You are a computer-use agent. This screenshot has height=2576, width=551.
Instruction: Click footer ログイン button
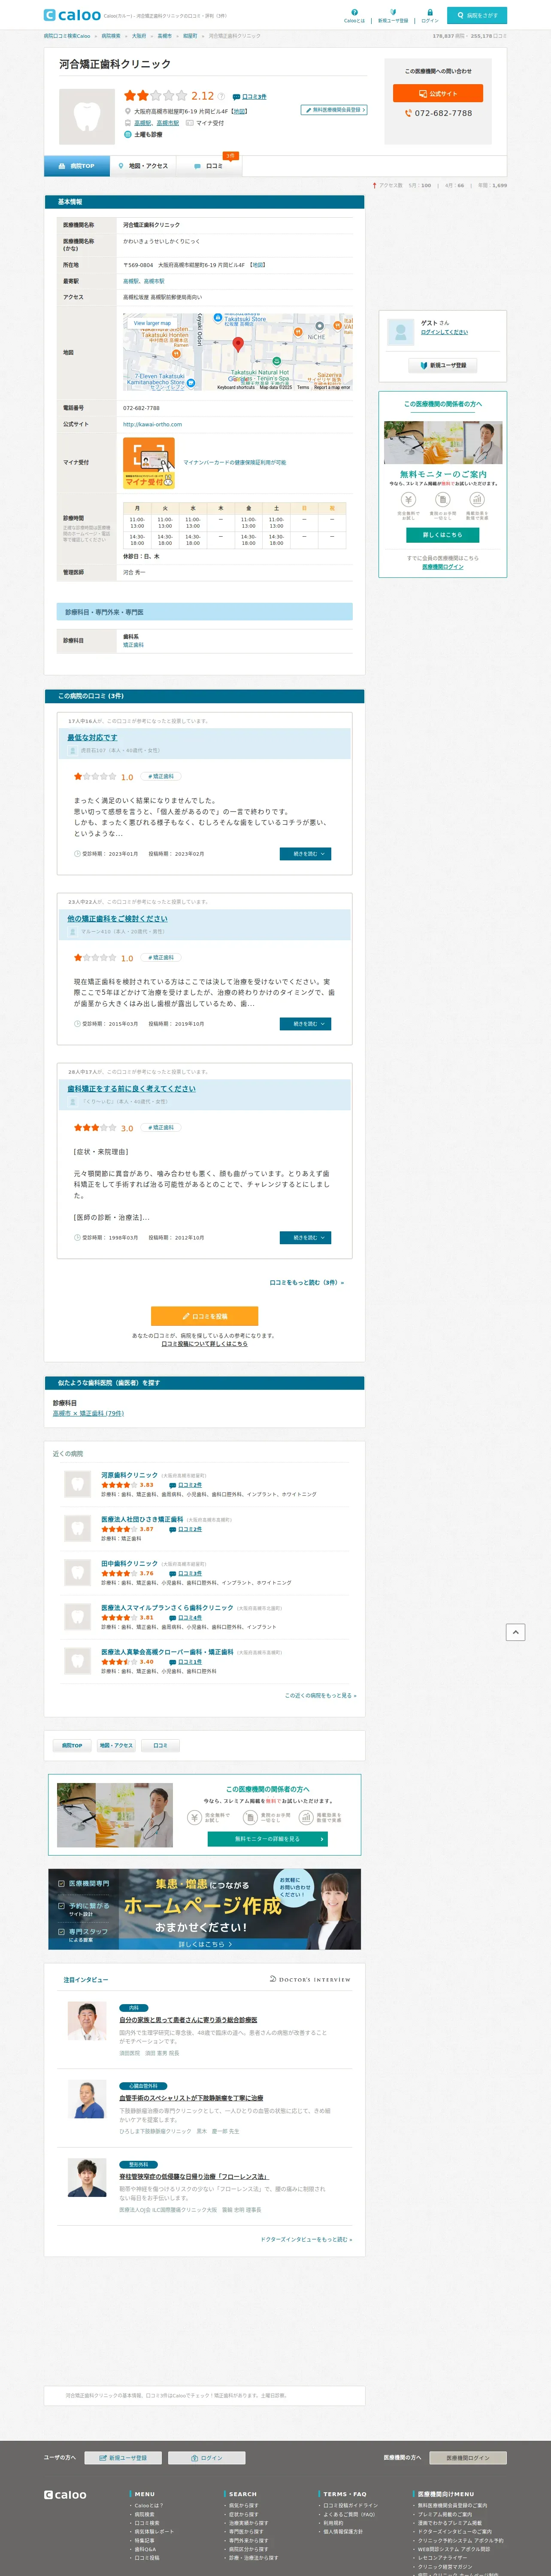(x=206, y=2457)
